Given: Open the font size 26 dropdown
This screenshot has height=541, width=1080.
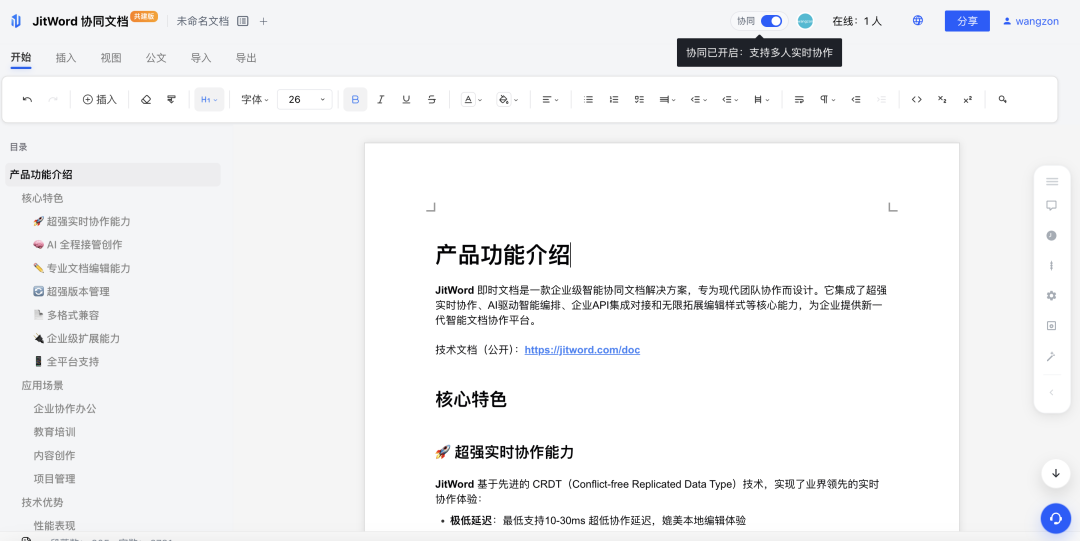Looking at the screenshot, I should click(304, 99).
